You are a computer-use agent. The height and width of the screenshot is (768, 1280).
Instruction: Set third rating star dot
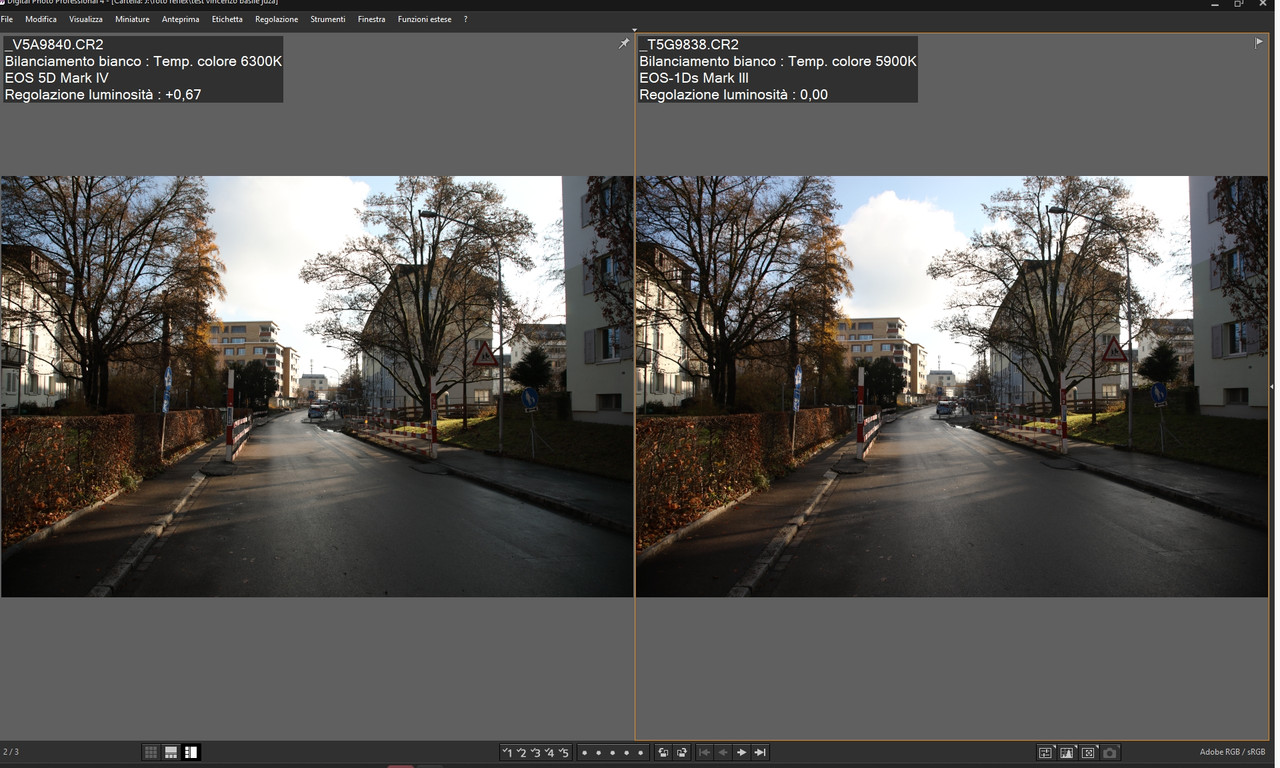[612, 752]
